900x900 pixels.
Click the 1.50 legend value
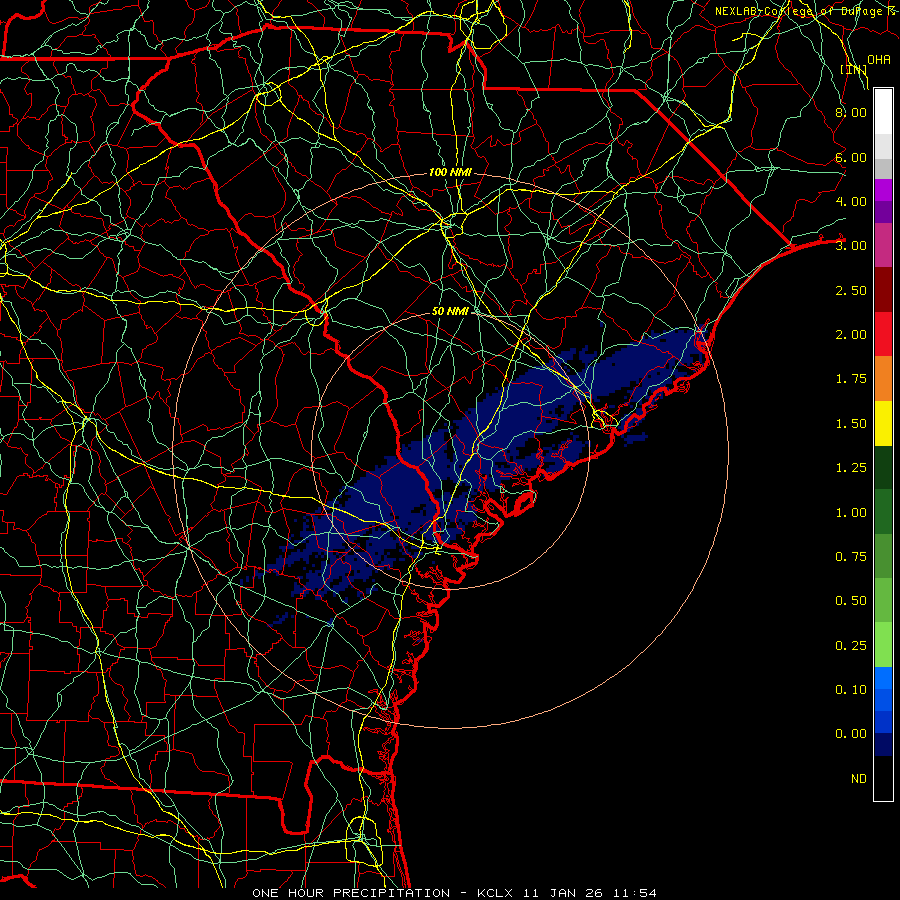[x=851, y=424]
